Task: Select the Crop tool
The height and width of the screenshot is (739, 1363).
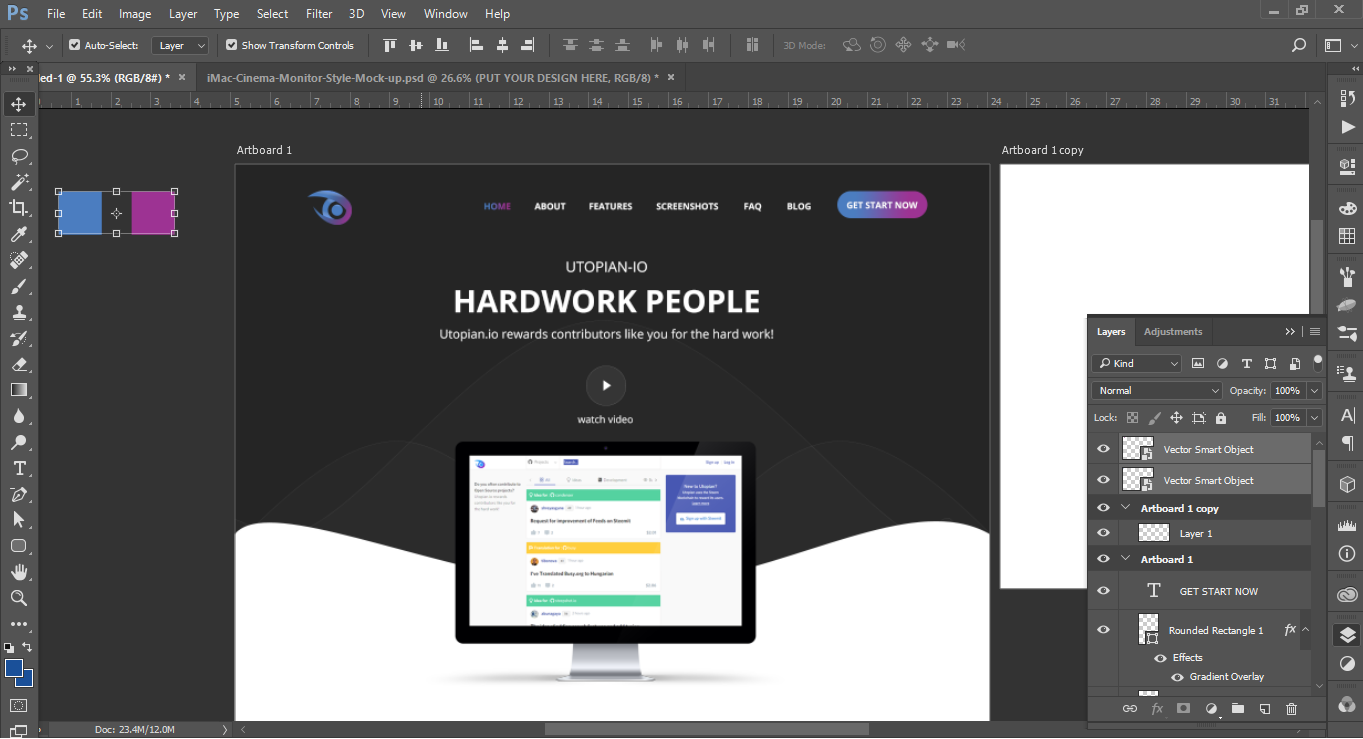Action: (19, 208)
